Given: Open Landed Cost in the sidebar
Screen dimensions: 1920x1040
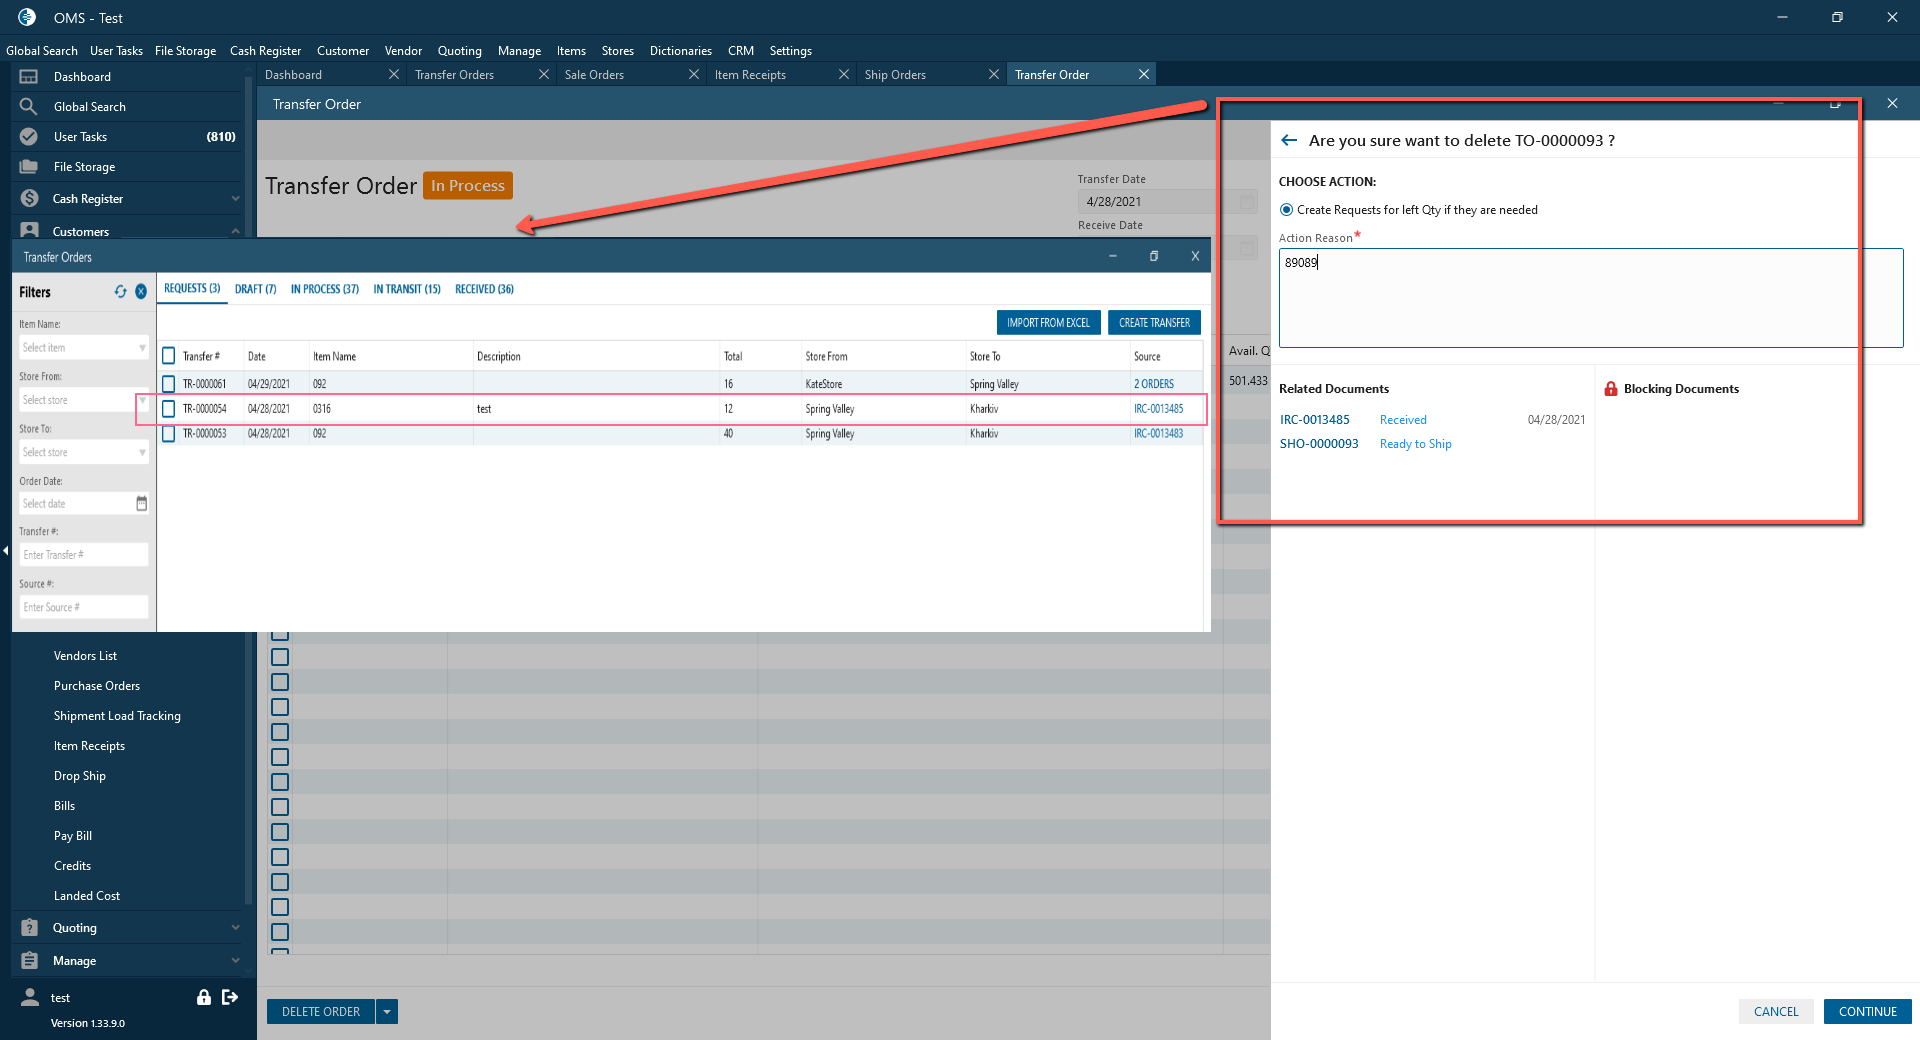Looking at the screenshot, I should pos(87,896).
